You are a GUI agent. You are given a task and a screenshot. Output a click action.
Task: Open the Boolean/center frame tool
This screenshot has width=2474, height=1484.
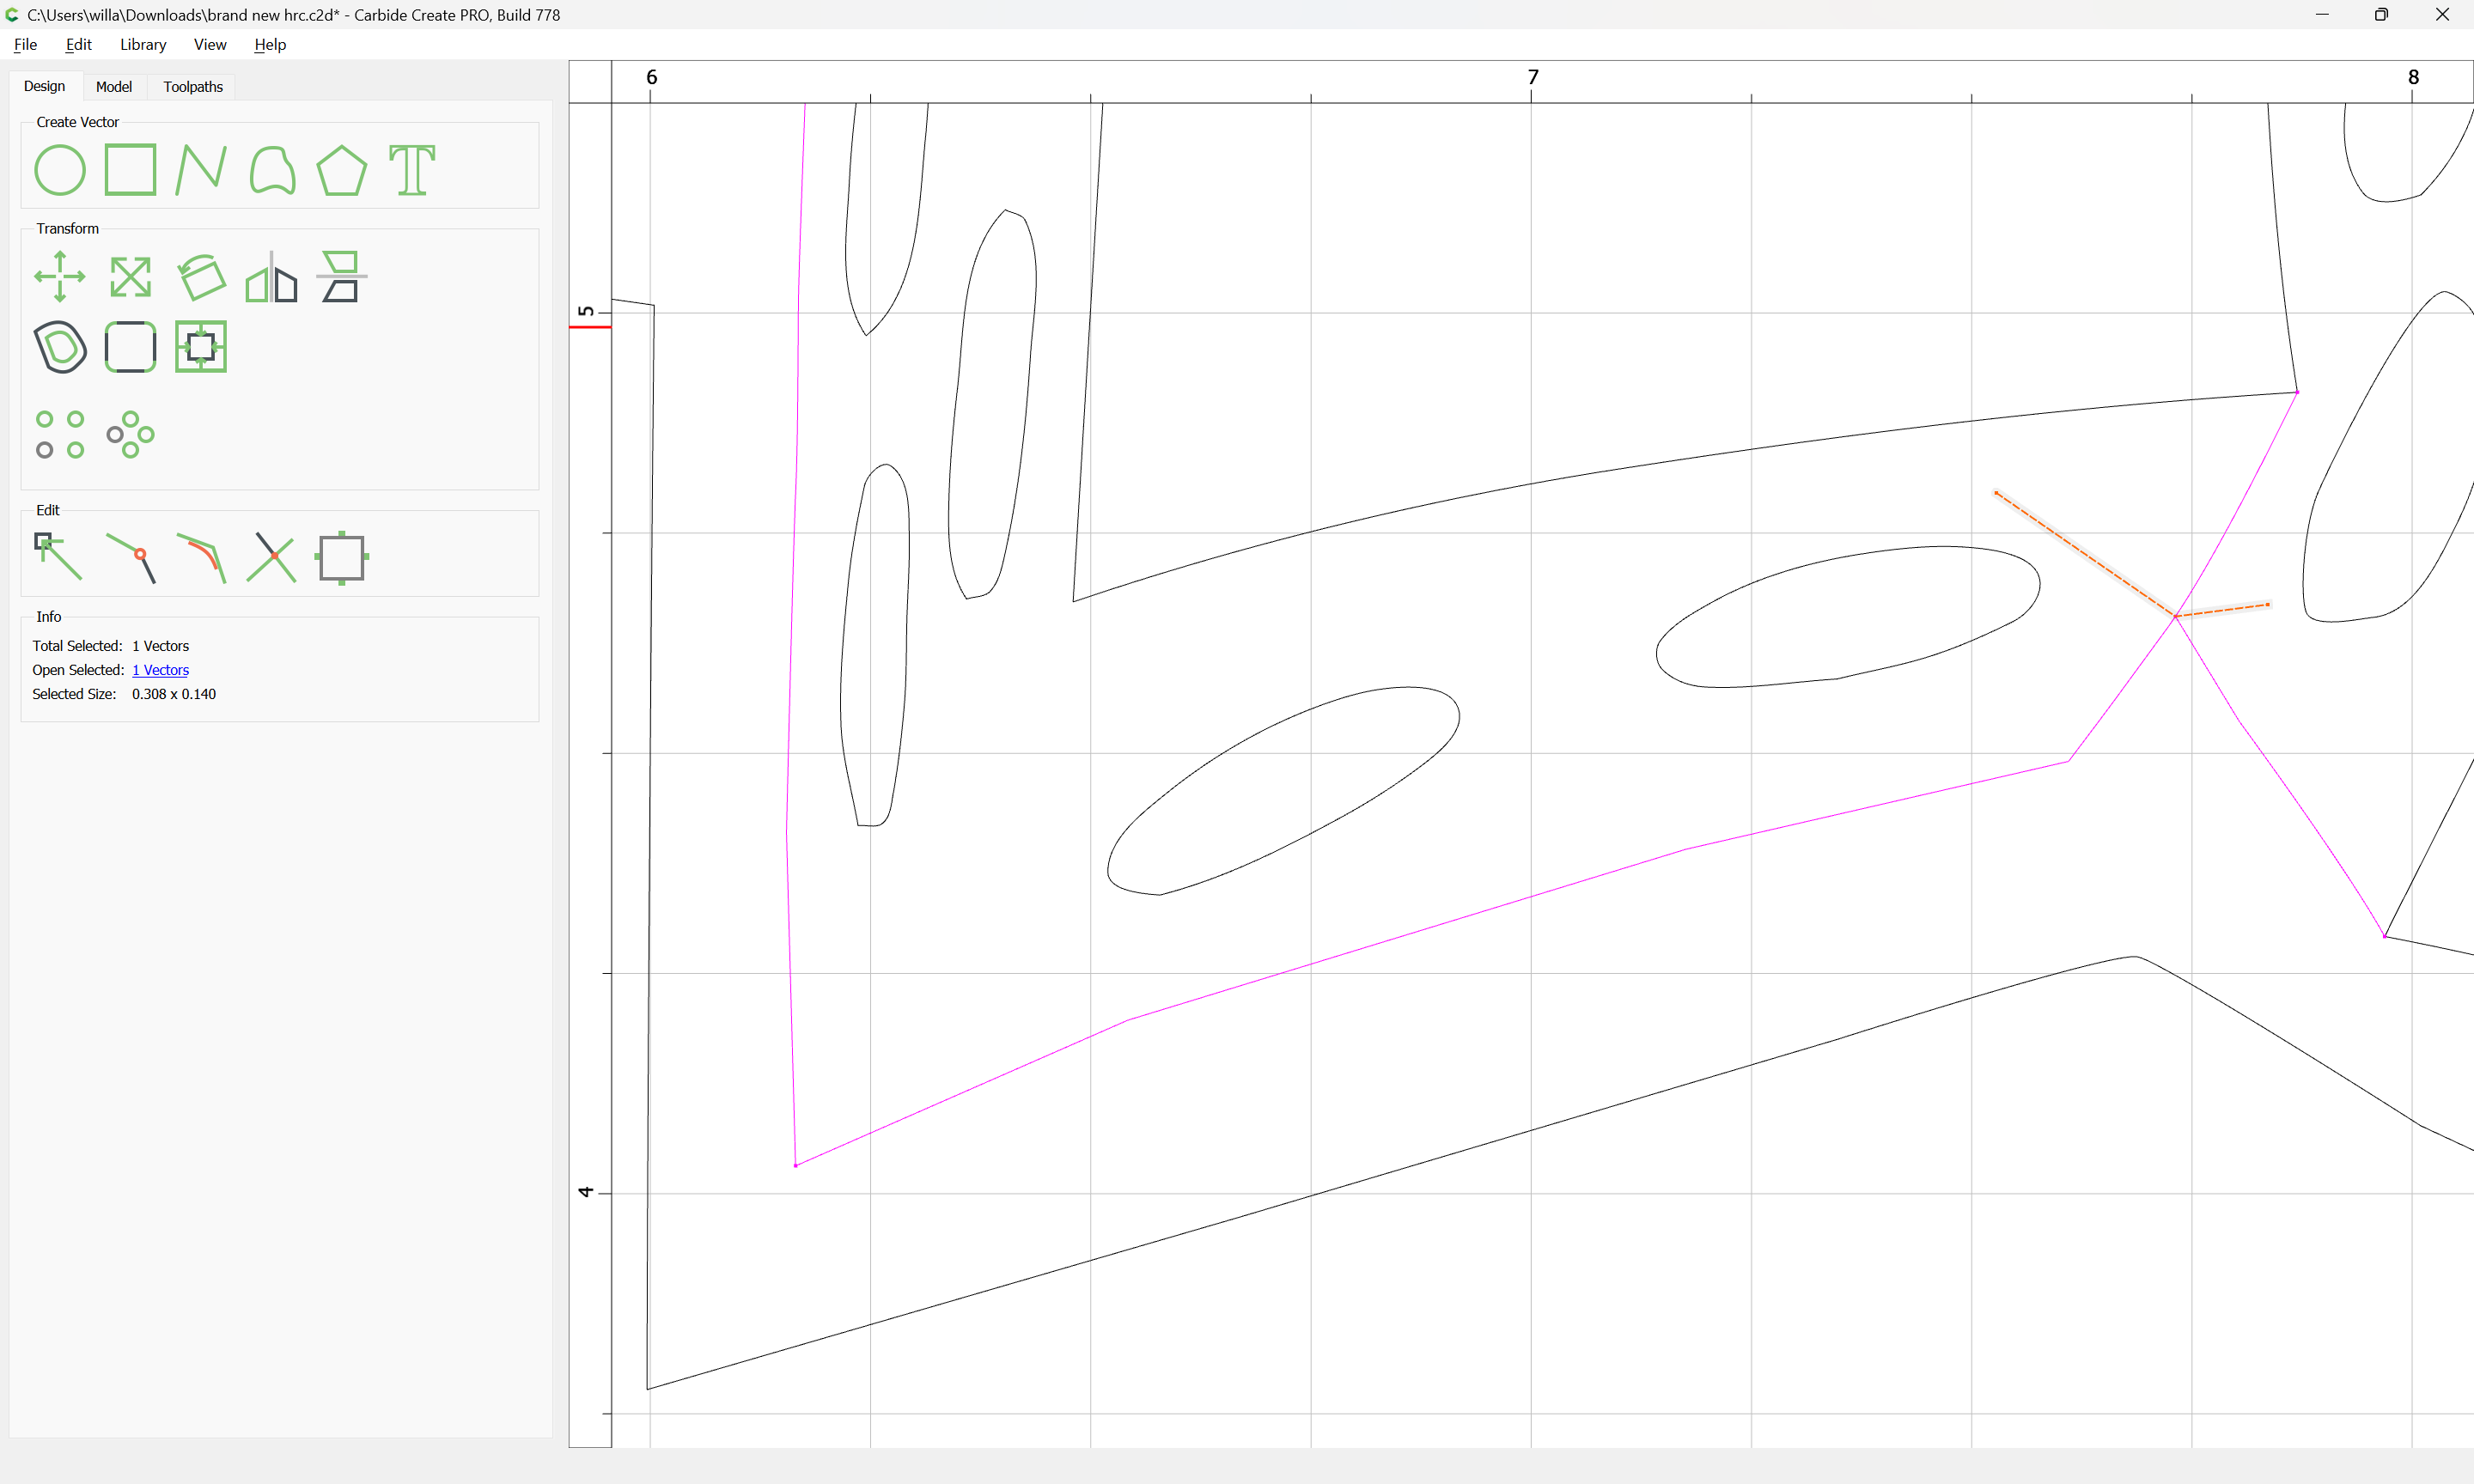click(x=201, y=347)
